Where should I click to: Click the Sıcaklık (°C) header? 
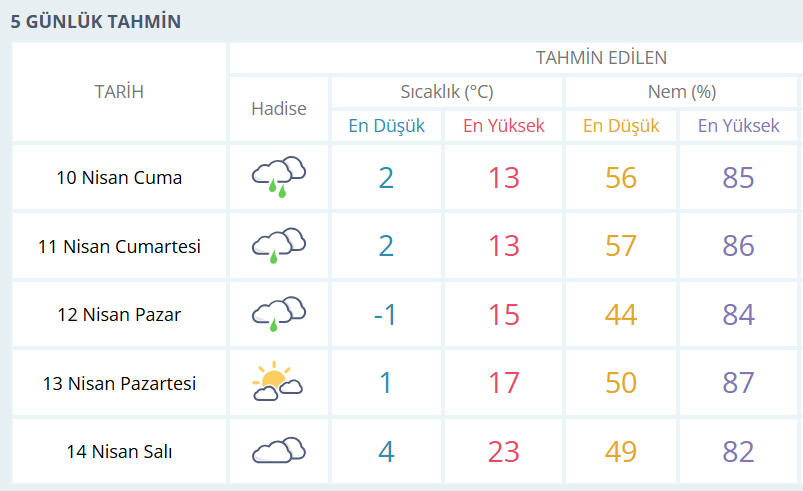click(447, 92)
